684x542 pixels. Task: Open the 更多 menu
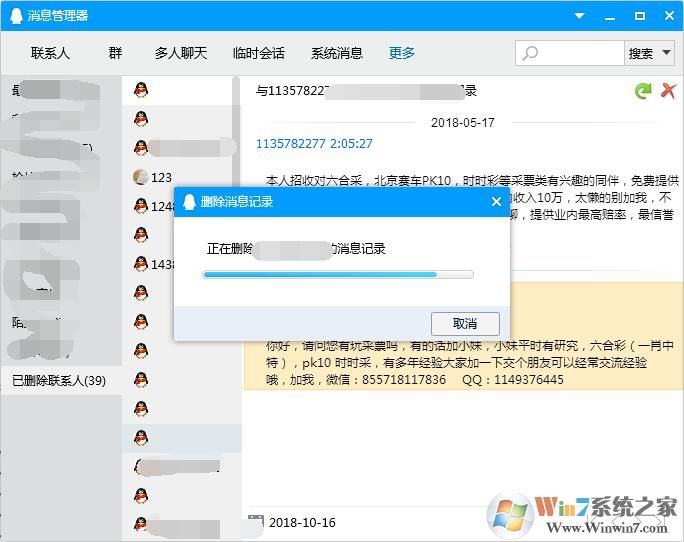401,53
